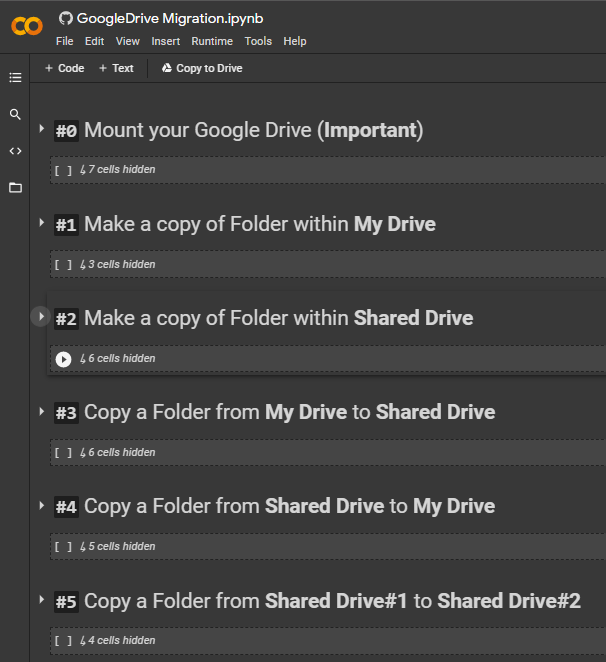The width and height of the screenshot is (606, 662).
Task: Expand section #3 My Drive to Shared Drive
Action: [x=41, y=411]
